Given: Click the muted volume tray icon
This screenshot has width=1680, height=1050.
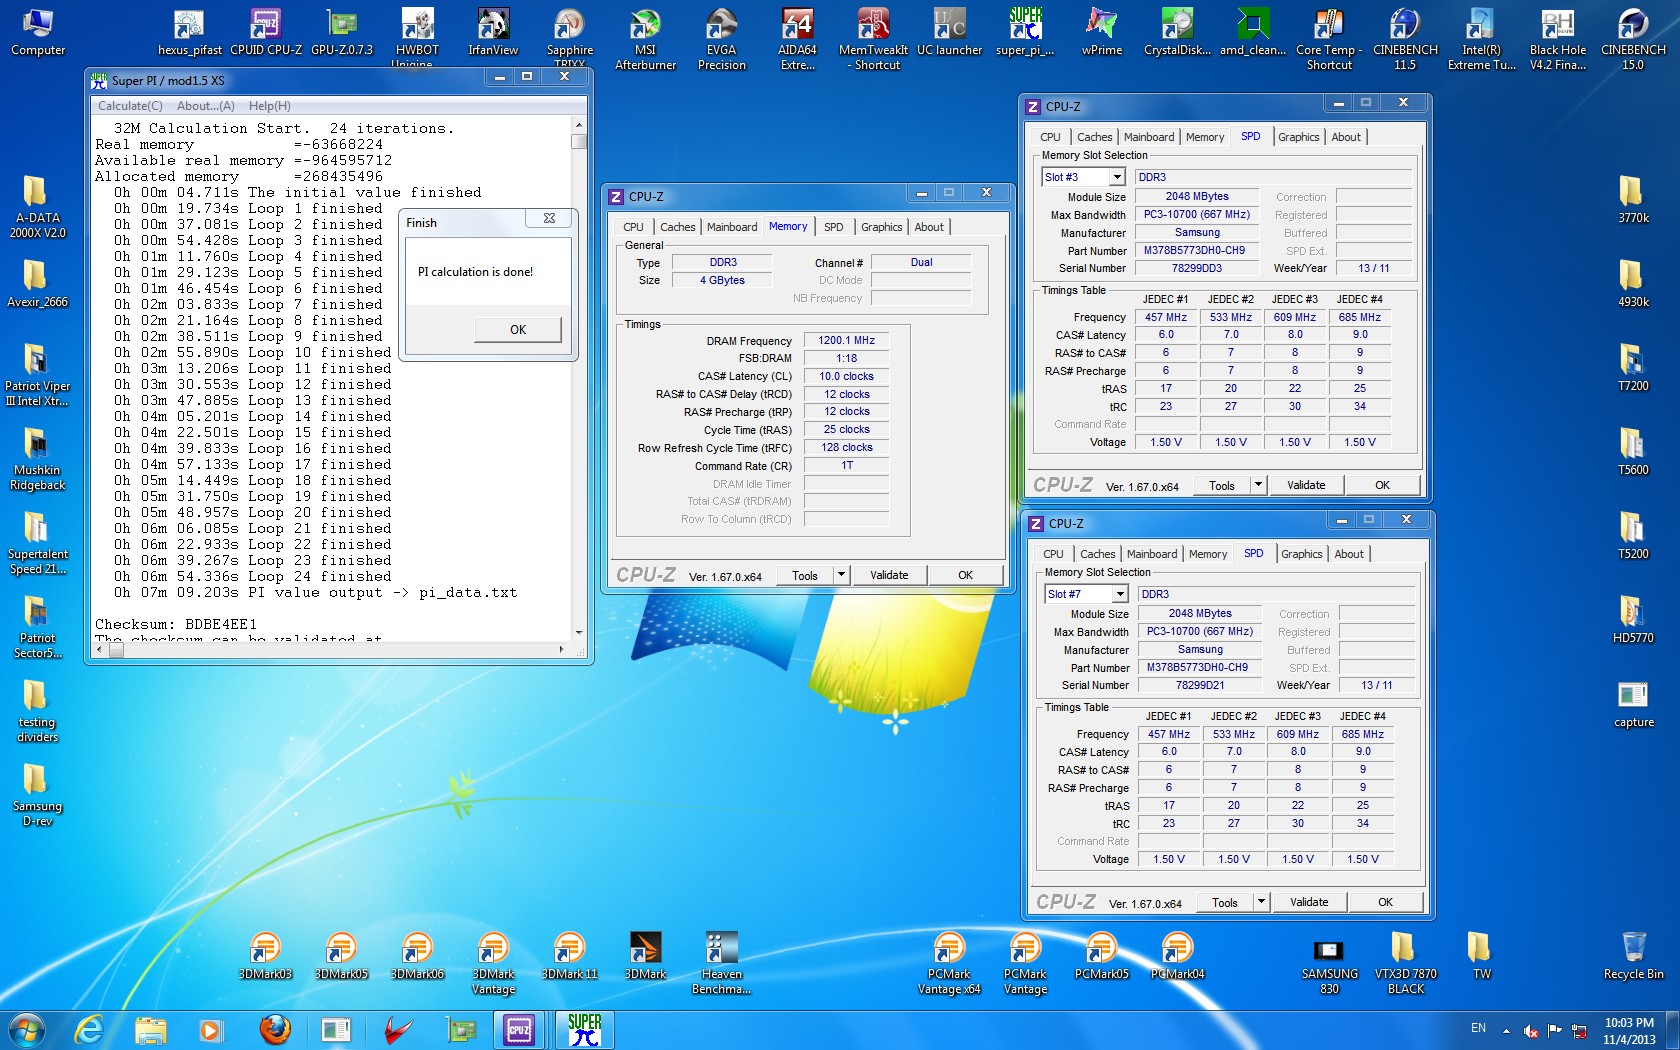Looking at the screenshot, I should point(1530,1030).
